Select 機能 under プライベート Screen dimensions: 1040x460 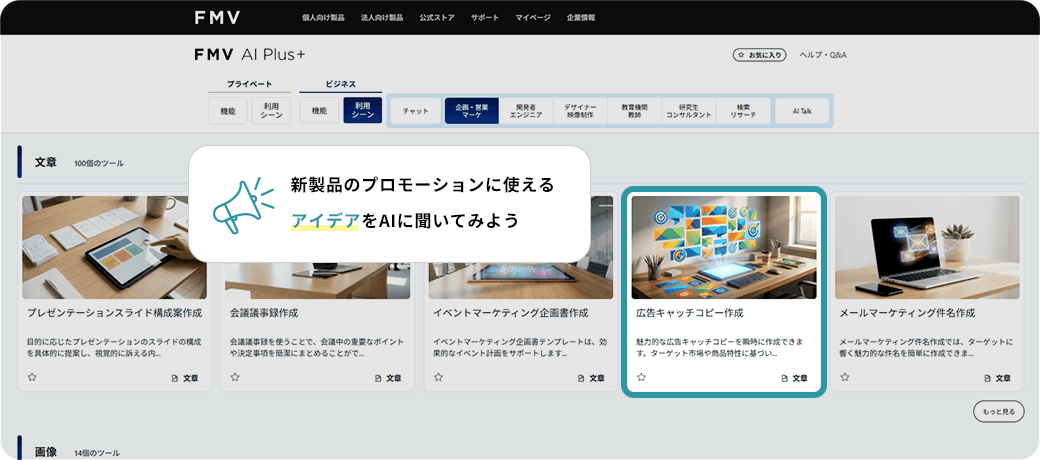[228, 111]
